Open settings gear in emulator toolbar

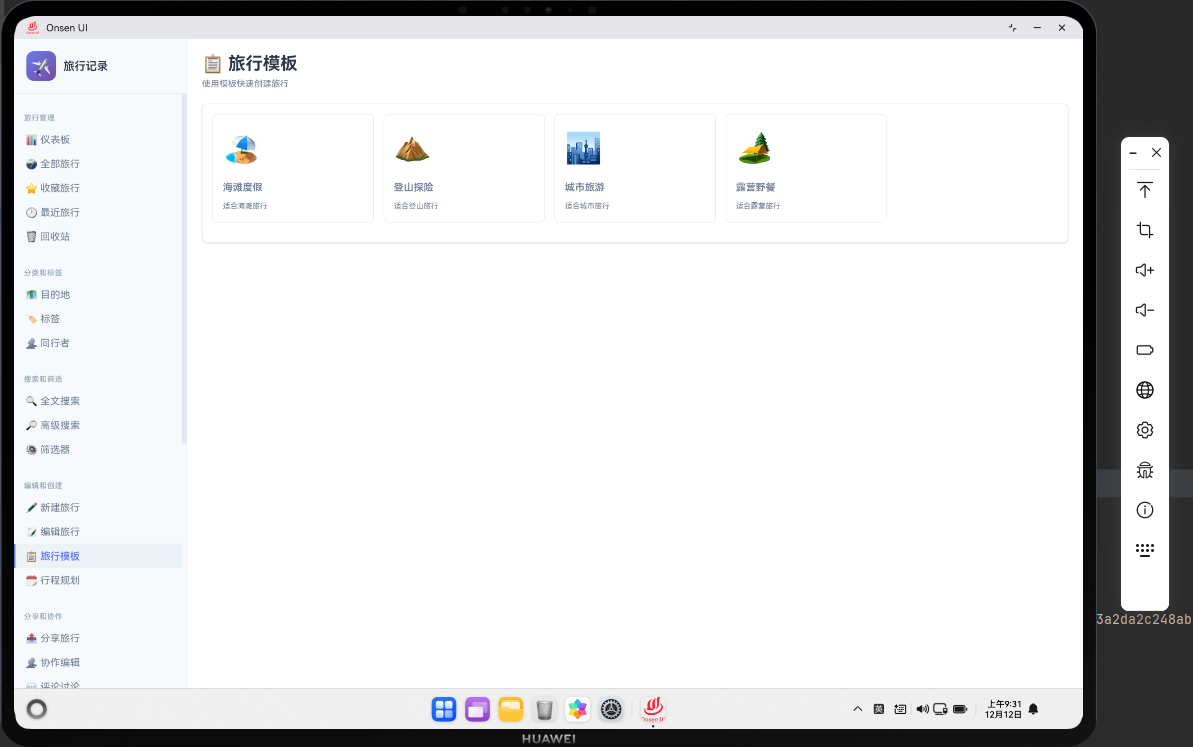coord(1144,430)
